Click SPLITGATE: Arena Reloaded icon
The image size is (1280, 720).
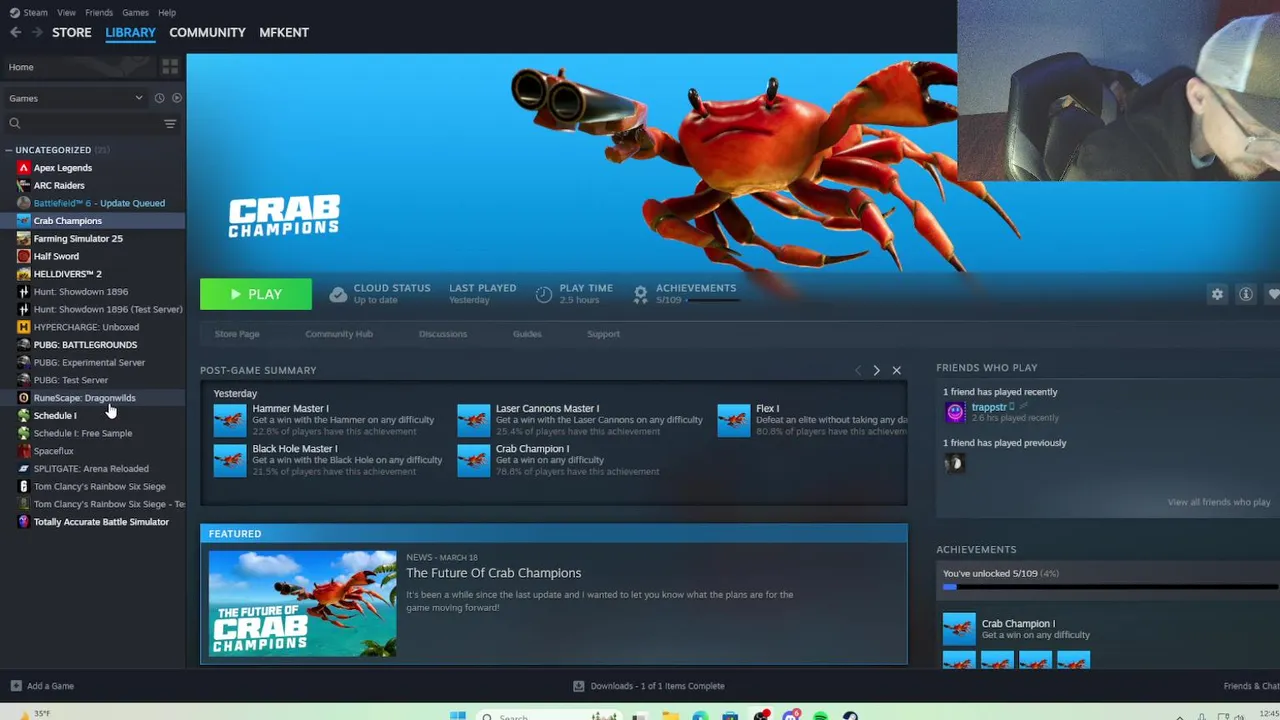click(24, 469)
